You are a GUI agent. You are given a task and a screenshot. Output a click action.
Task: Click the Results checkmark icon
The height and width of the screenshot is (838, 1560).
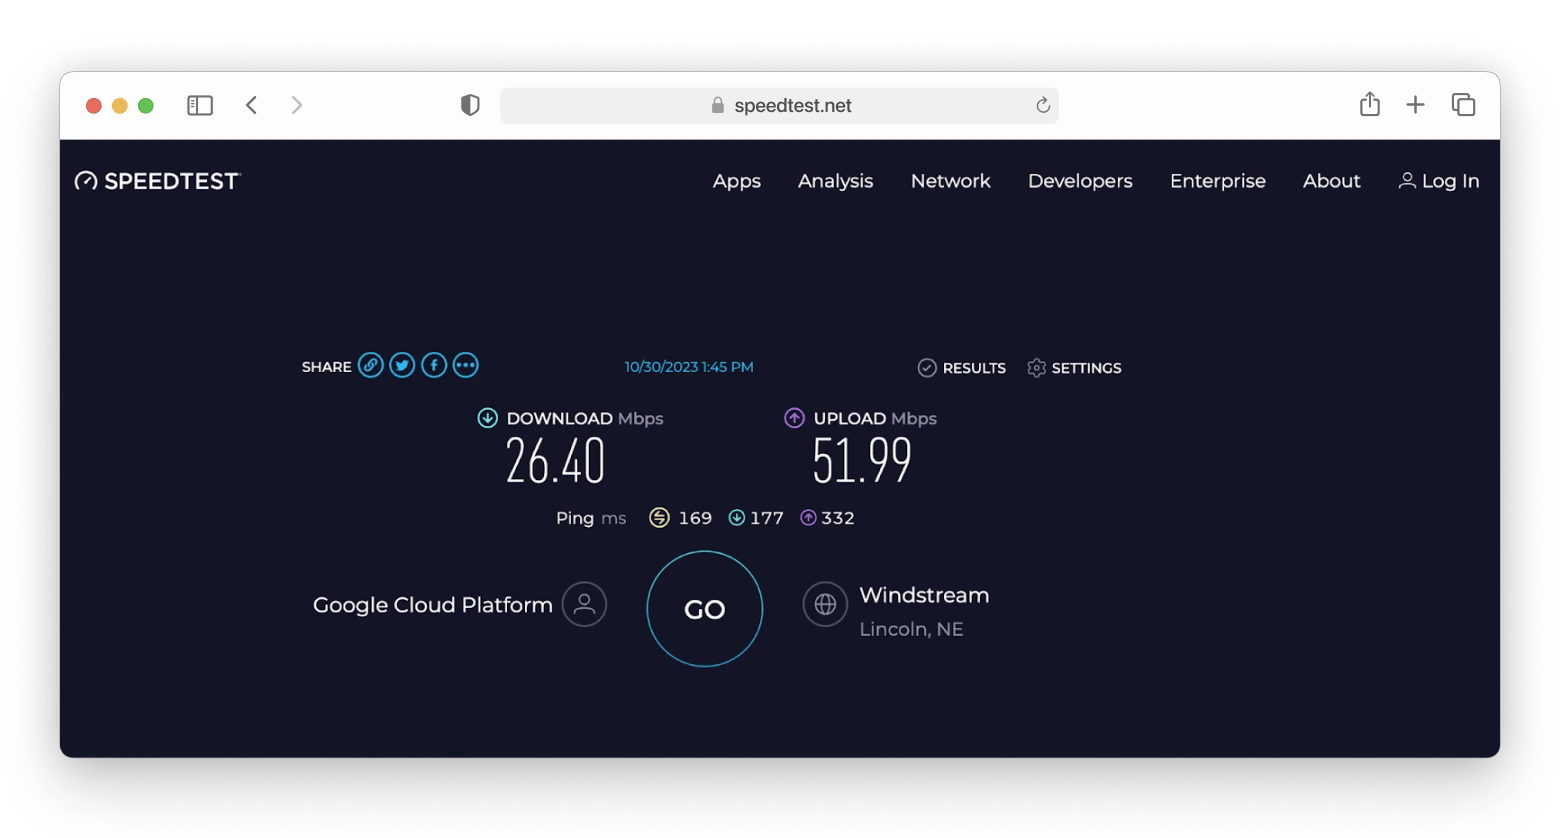click(927, 368)
